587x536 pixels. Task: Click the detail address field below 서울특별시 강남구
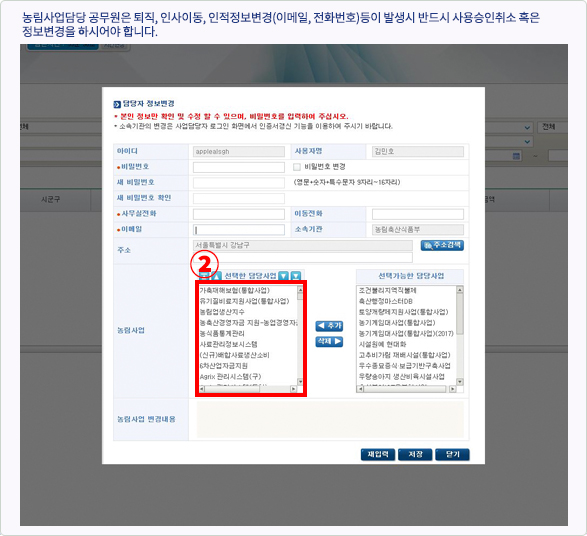(303, 258)
